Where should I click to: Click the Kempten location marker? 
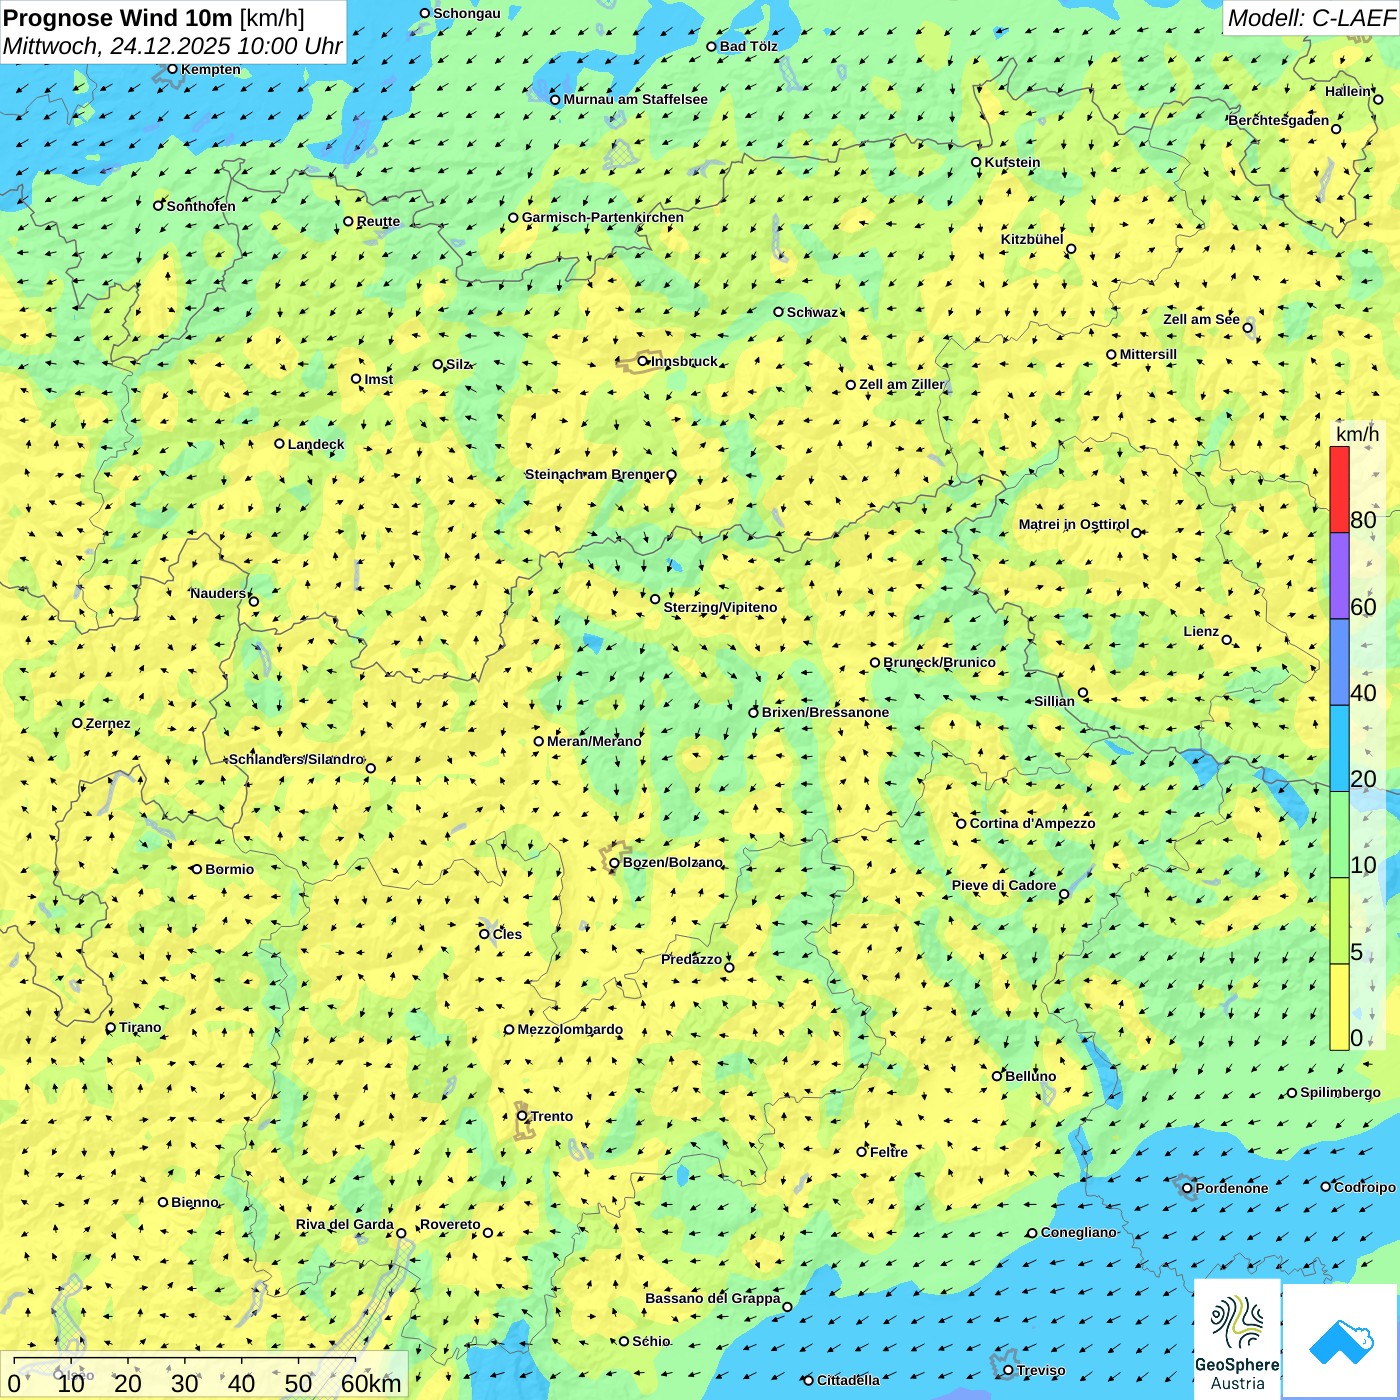tap(172, 69)
